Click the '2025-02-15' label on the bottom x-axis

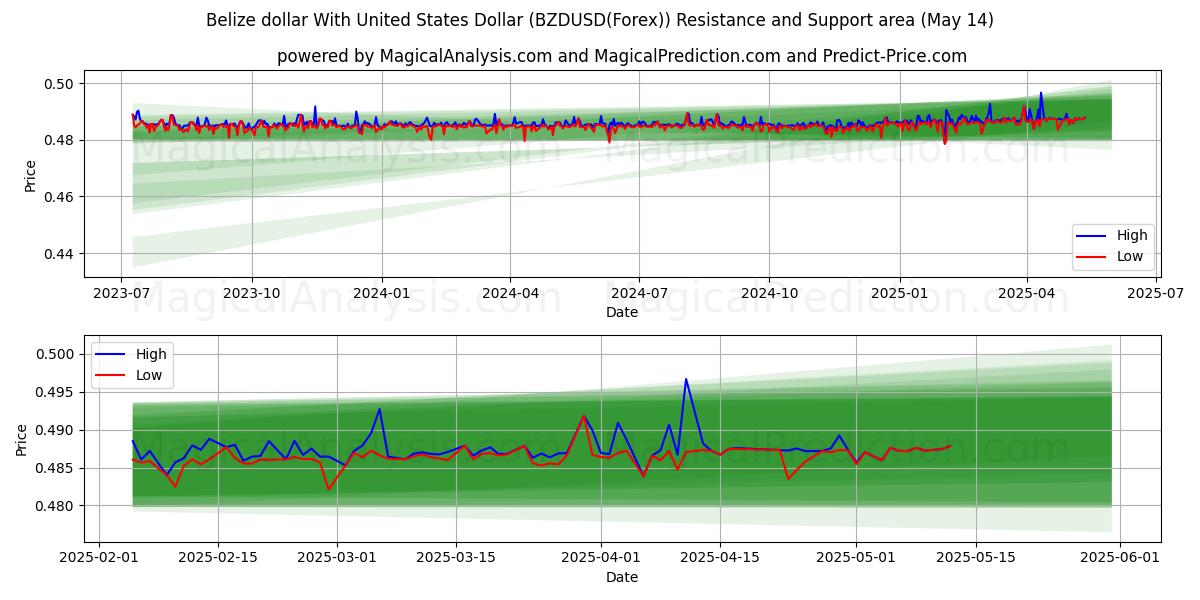(x=219, y=558)
